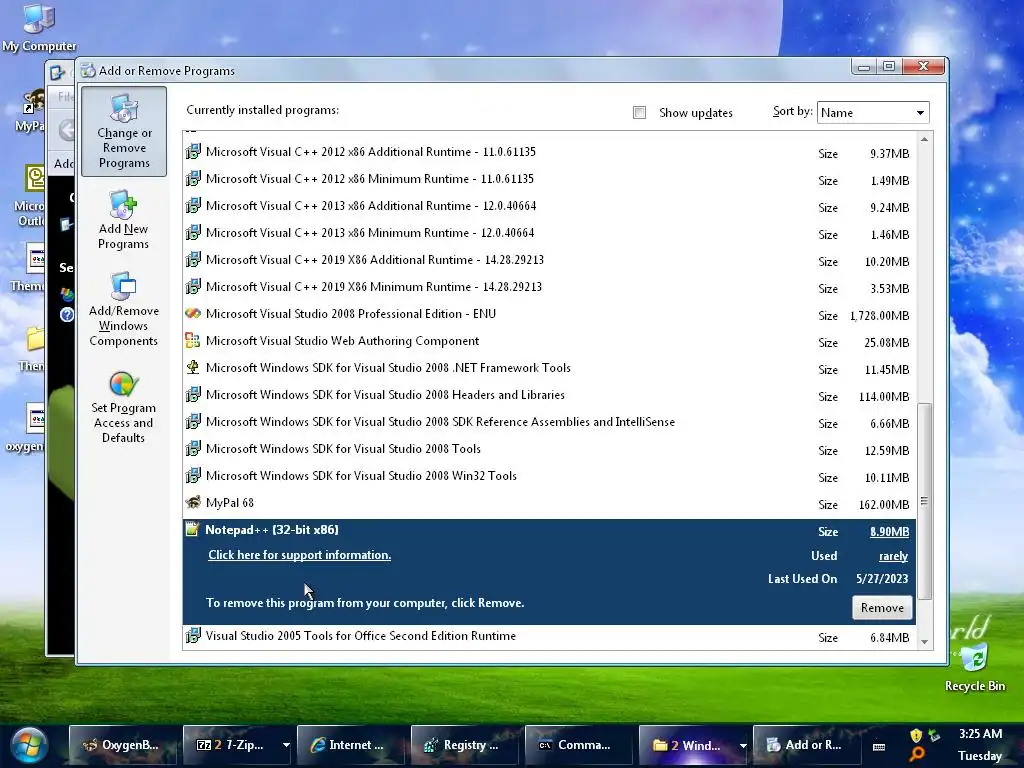Switch to 7-Zip taskbar button
This screenshot has height=768, width=1024.
point(231,745)
